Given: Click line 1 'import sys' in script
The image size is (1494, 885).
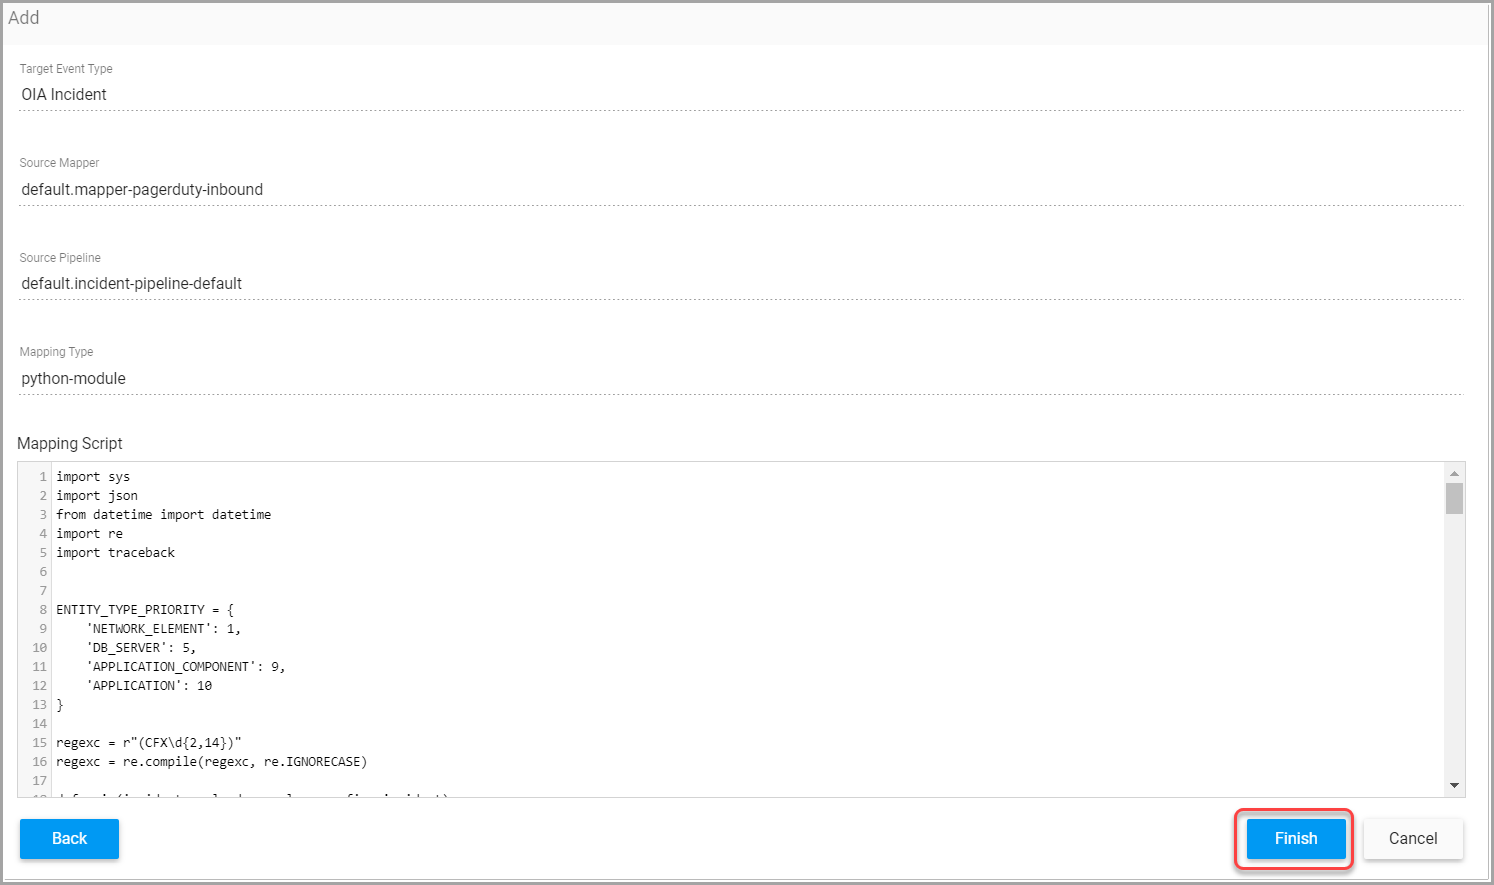Looking at the screenshot, I should pyautogui.click(x=93, y=476).
